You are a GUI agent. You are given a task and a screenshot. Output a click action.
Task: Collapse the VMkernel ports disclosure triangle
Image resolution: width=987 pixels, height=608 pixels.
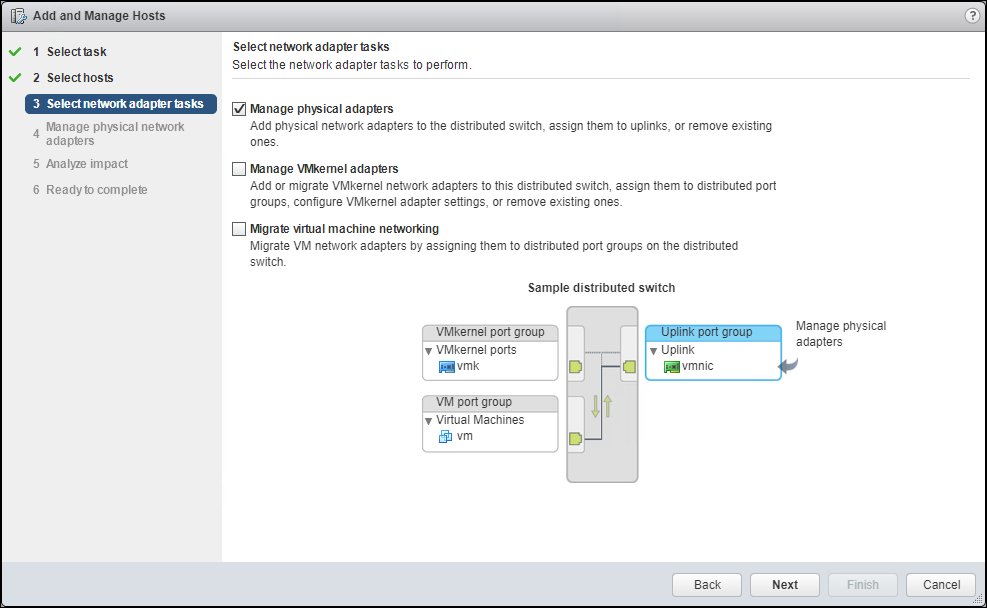click(431, 351)
